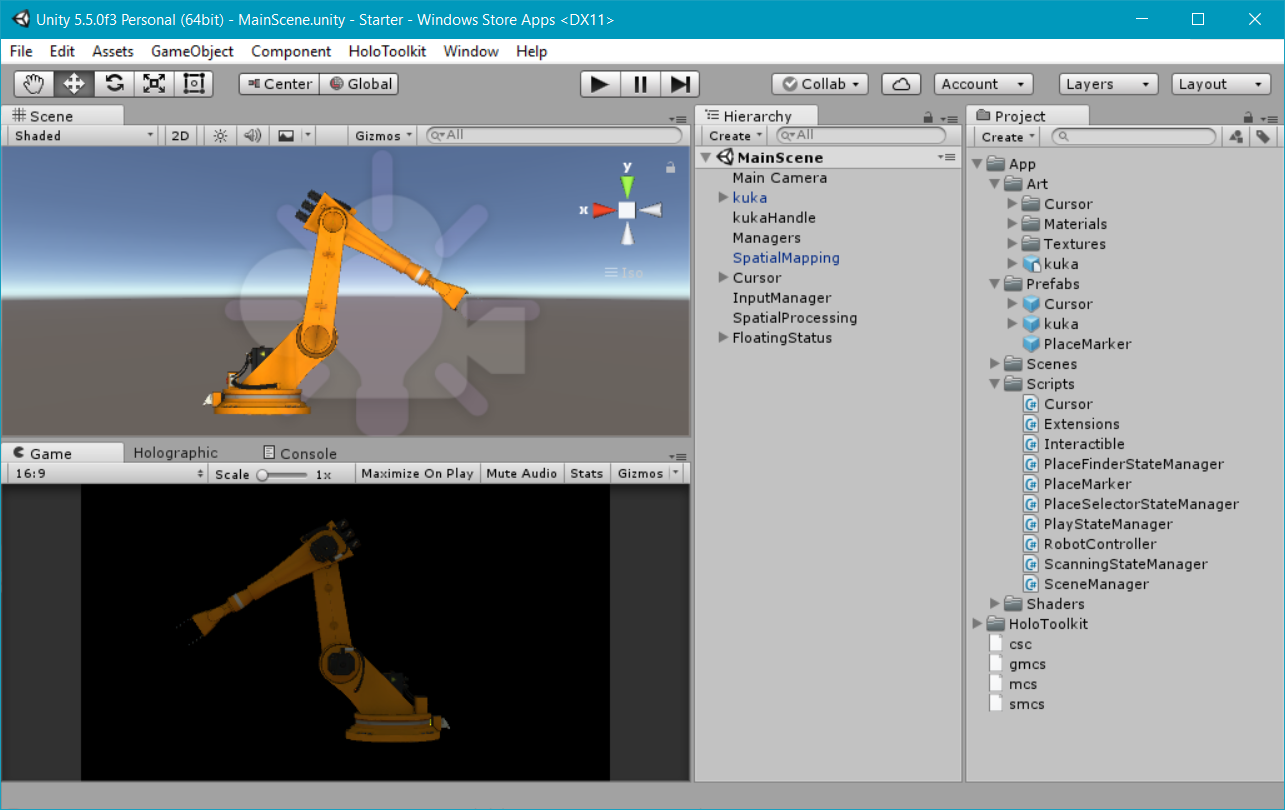Select PlayStateManager script
The image size is (1285, 810).
point(1098,524)
